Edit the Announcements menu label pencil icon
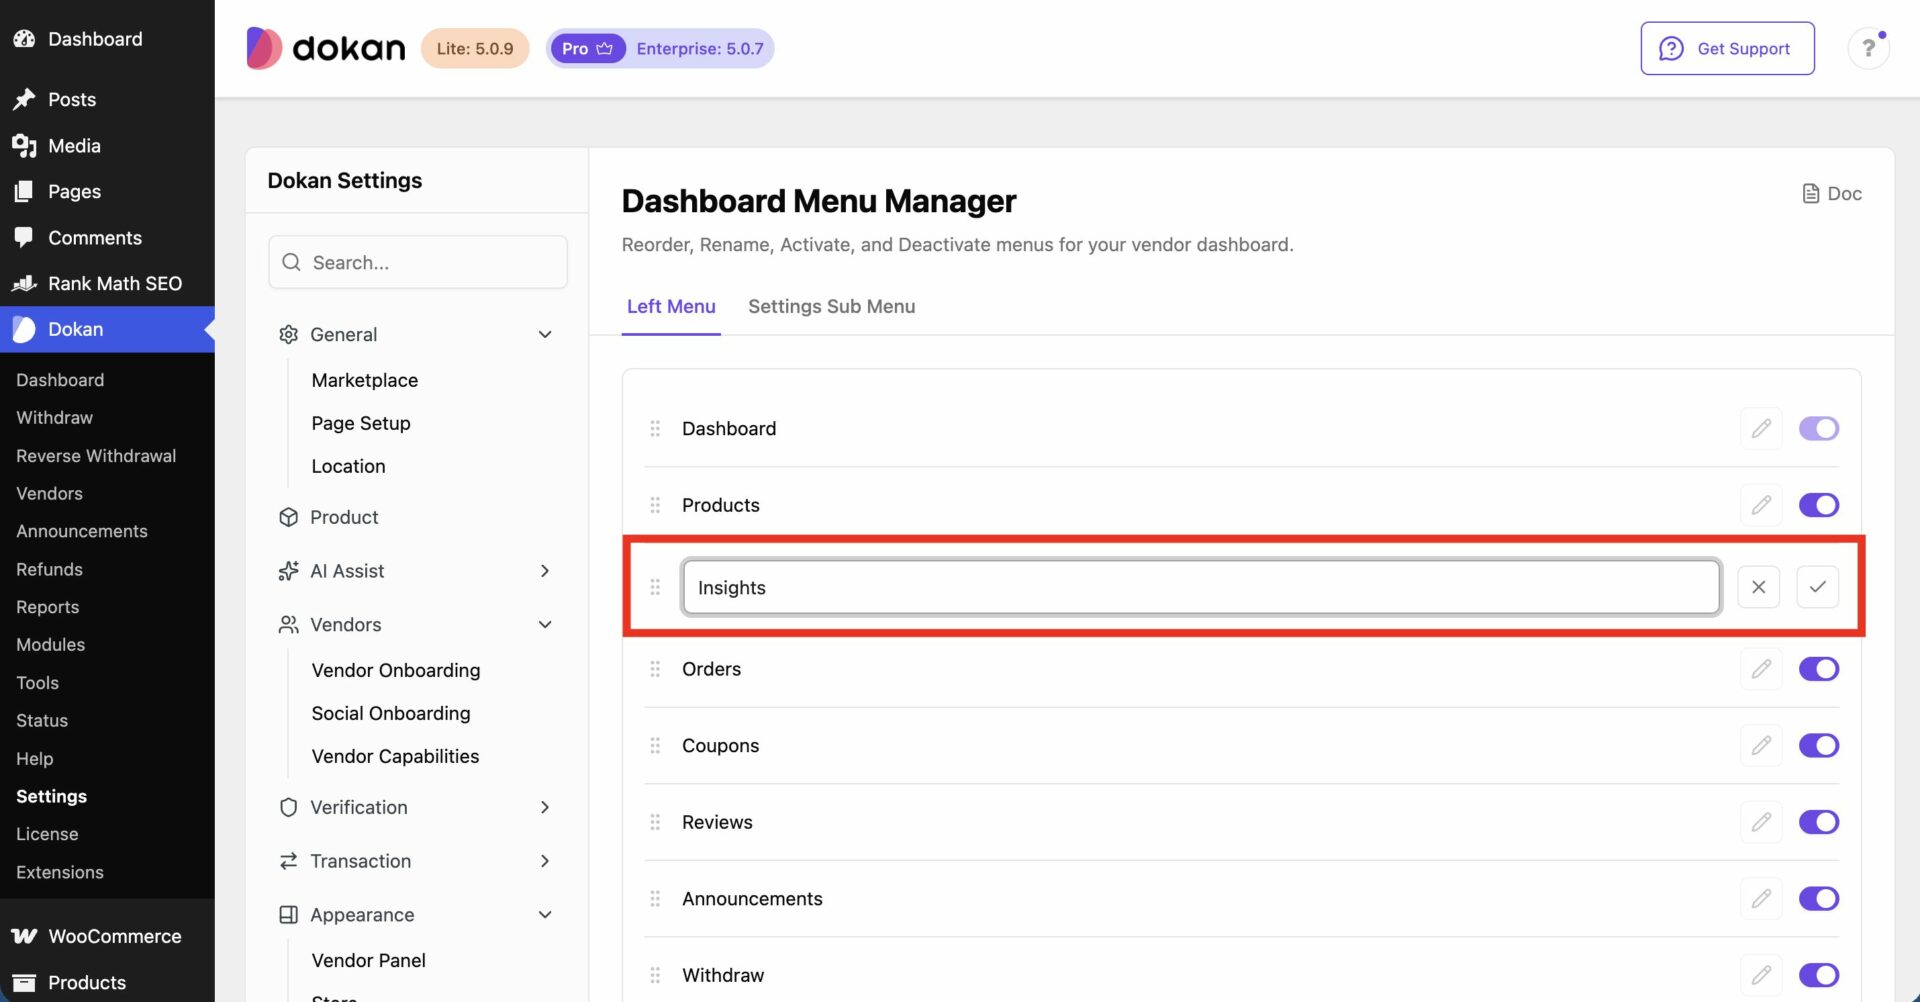This screenshot has width=1920, height=1002. (1761, 899)
